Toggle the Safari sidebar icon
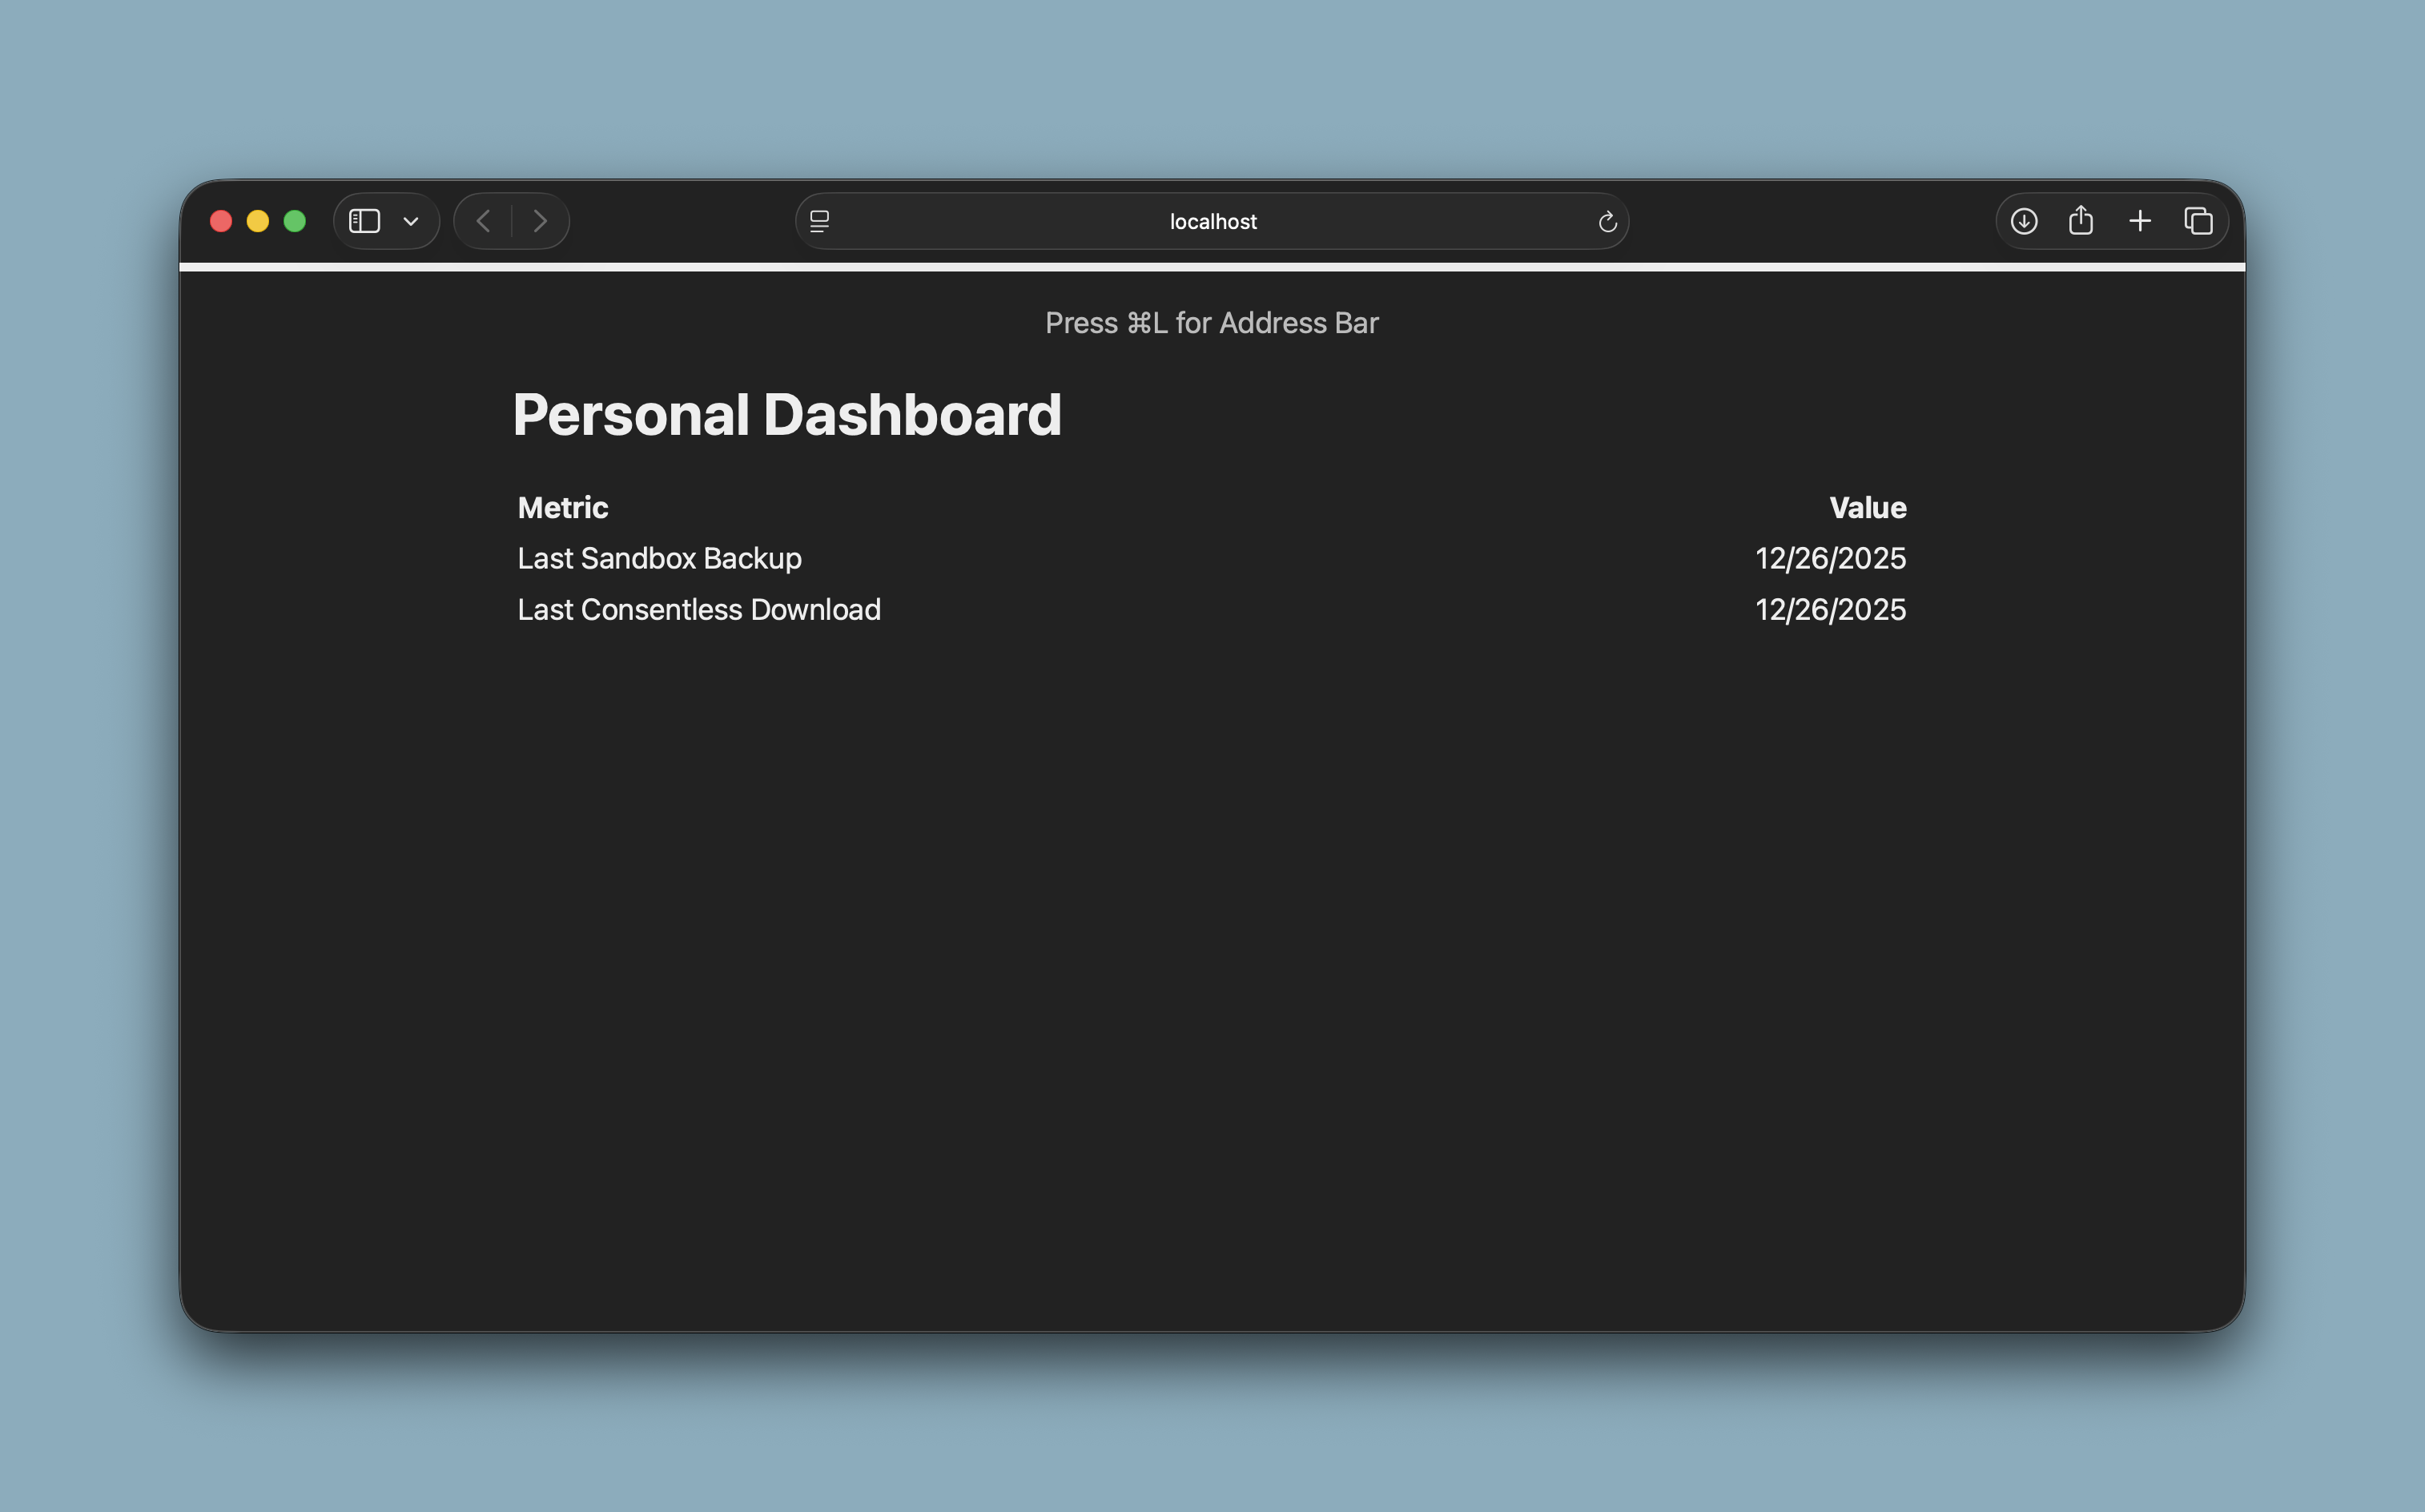2425x1512 pixels. pos(364,221)
